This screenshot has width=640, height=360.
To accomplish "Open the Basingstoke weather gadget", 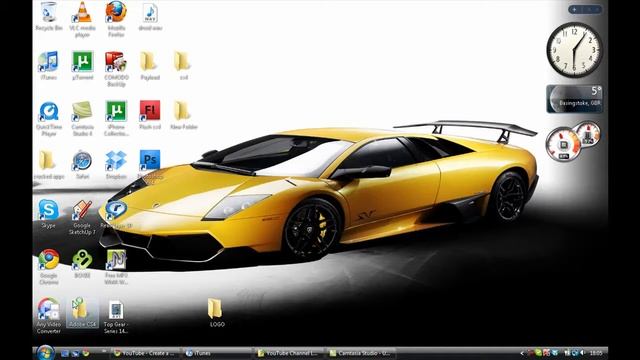I will click(574, 99).
